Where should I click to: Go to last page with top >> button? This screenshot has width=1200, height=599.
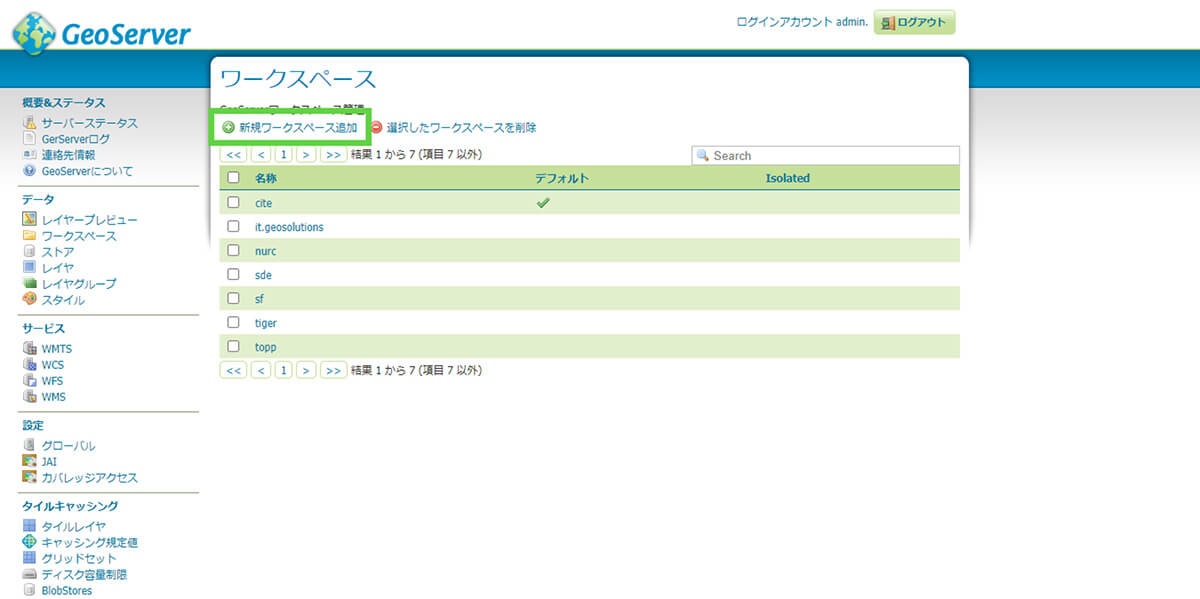coord(334,155)
